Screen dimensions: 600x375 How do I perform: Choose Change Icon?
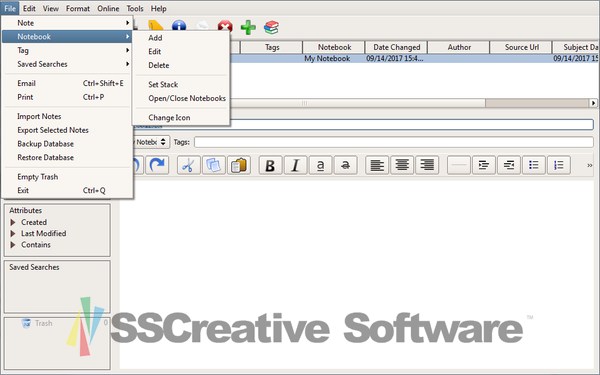pyautogui.click(x=181, y=117)
